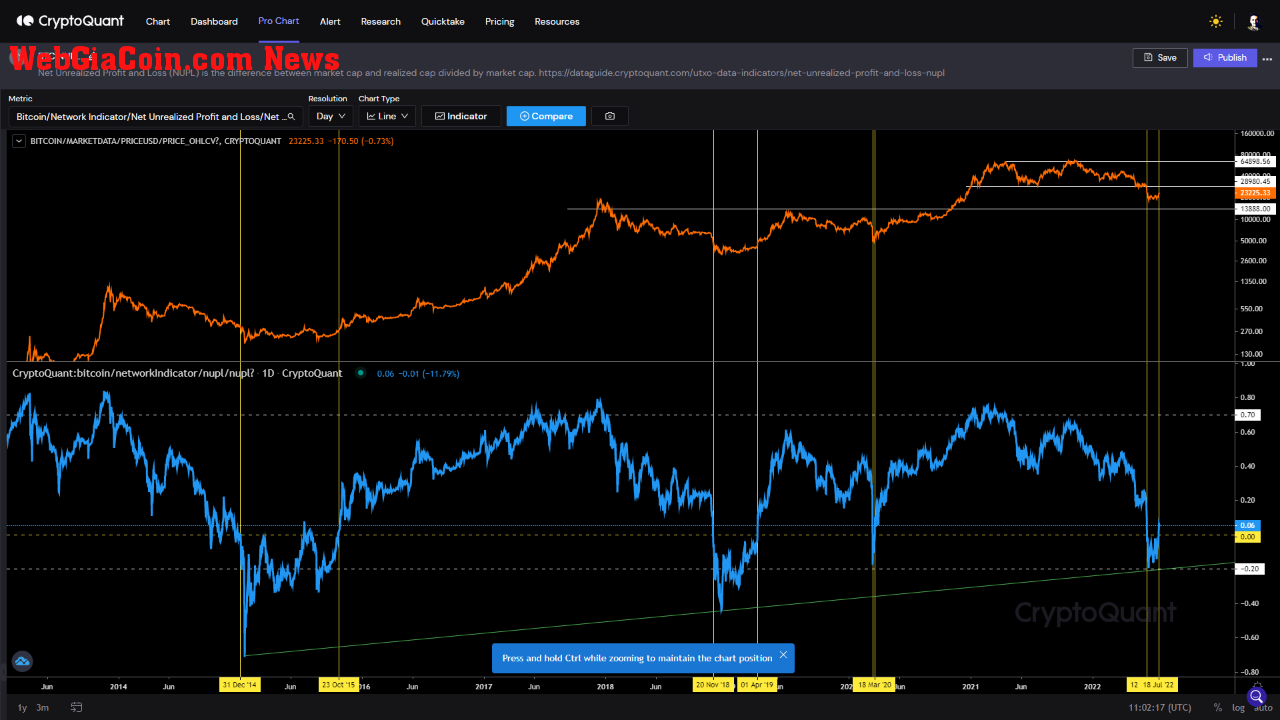Viewport: 1280px width, 720px height.
Task: Click the 28980.45 price level label
Action: [1255, 181]
